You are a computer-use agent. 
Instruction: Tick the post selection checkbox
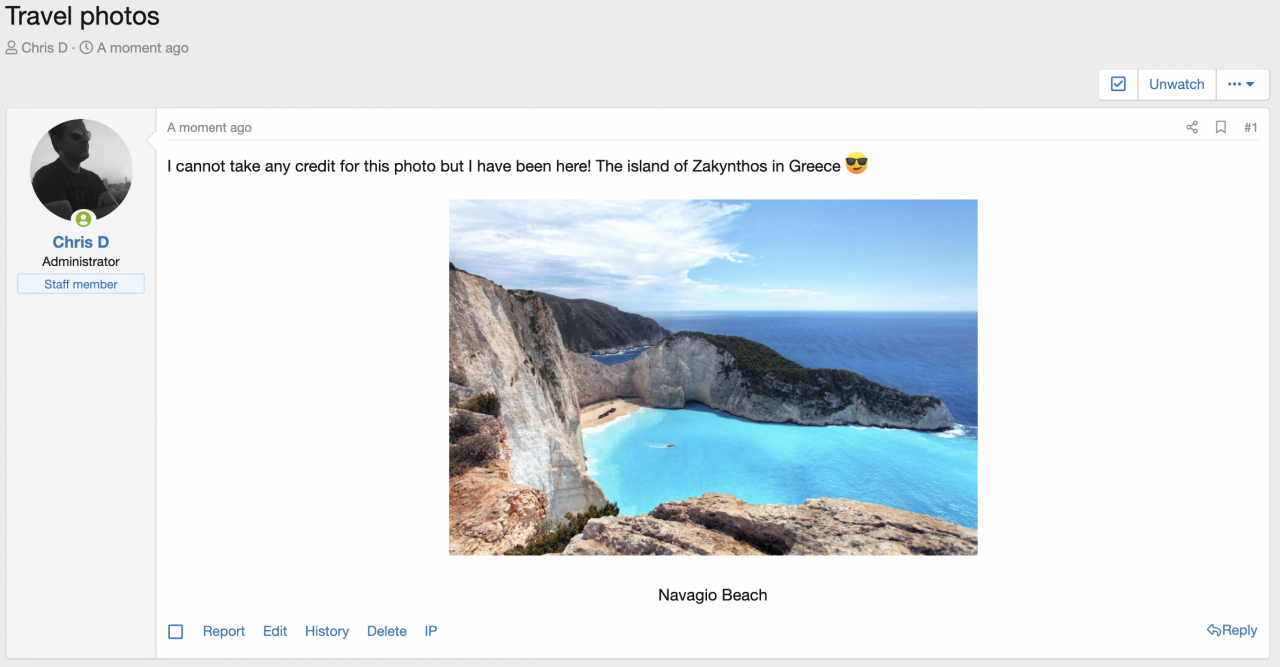click(176, 631)
